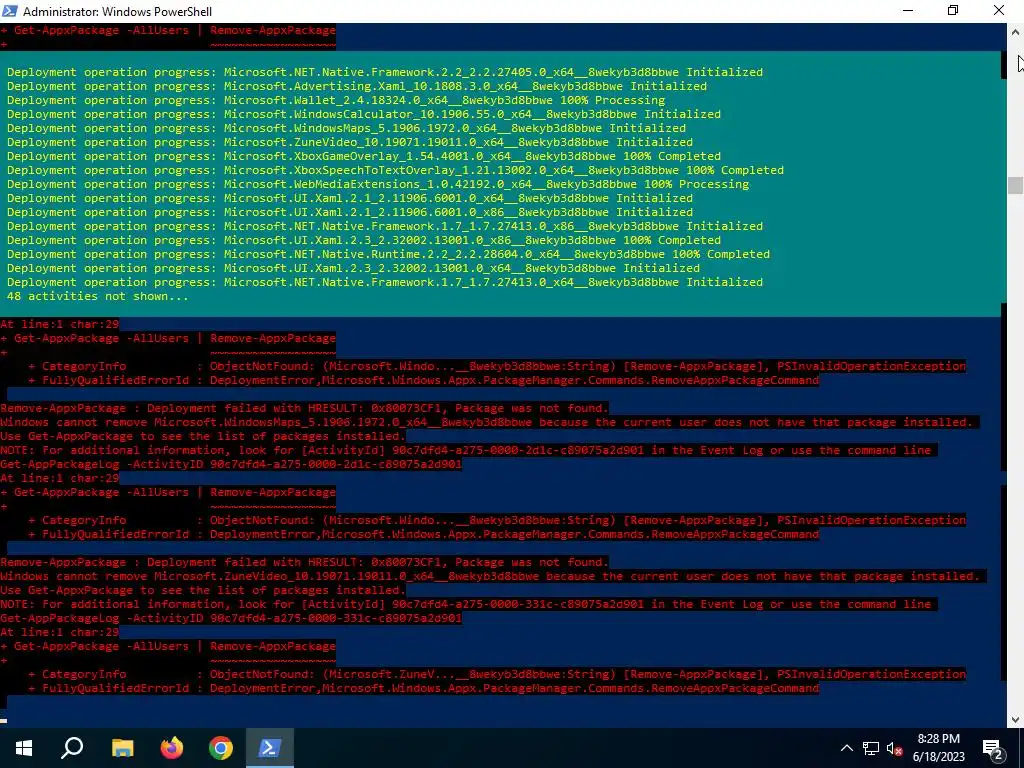Viewport: 1024px width, 768px height.
Task: Click the Microsoft.UI.Xaml.2.1 x86 progress line
Action: 350,212
